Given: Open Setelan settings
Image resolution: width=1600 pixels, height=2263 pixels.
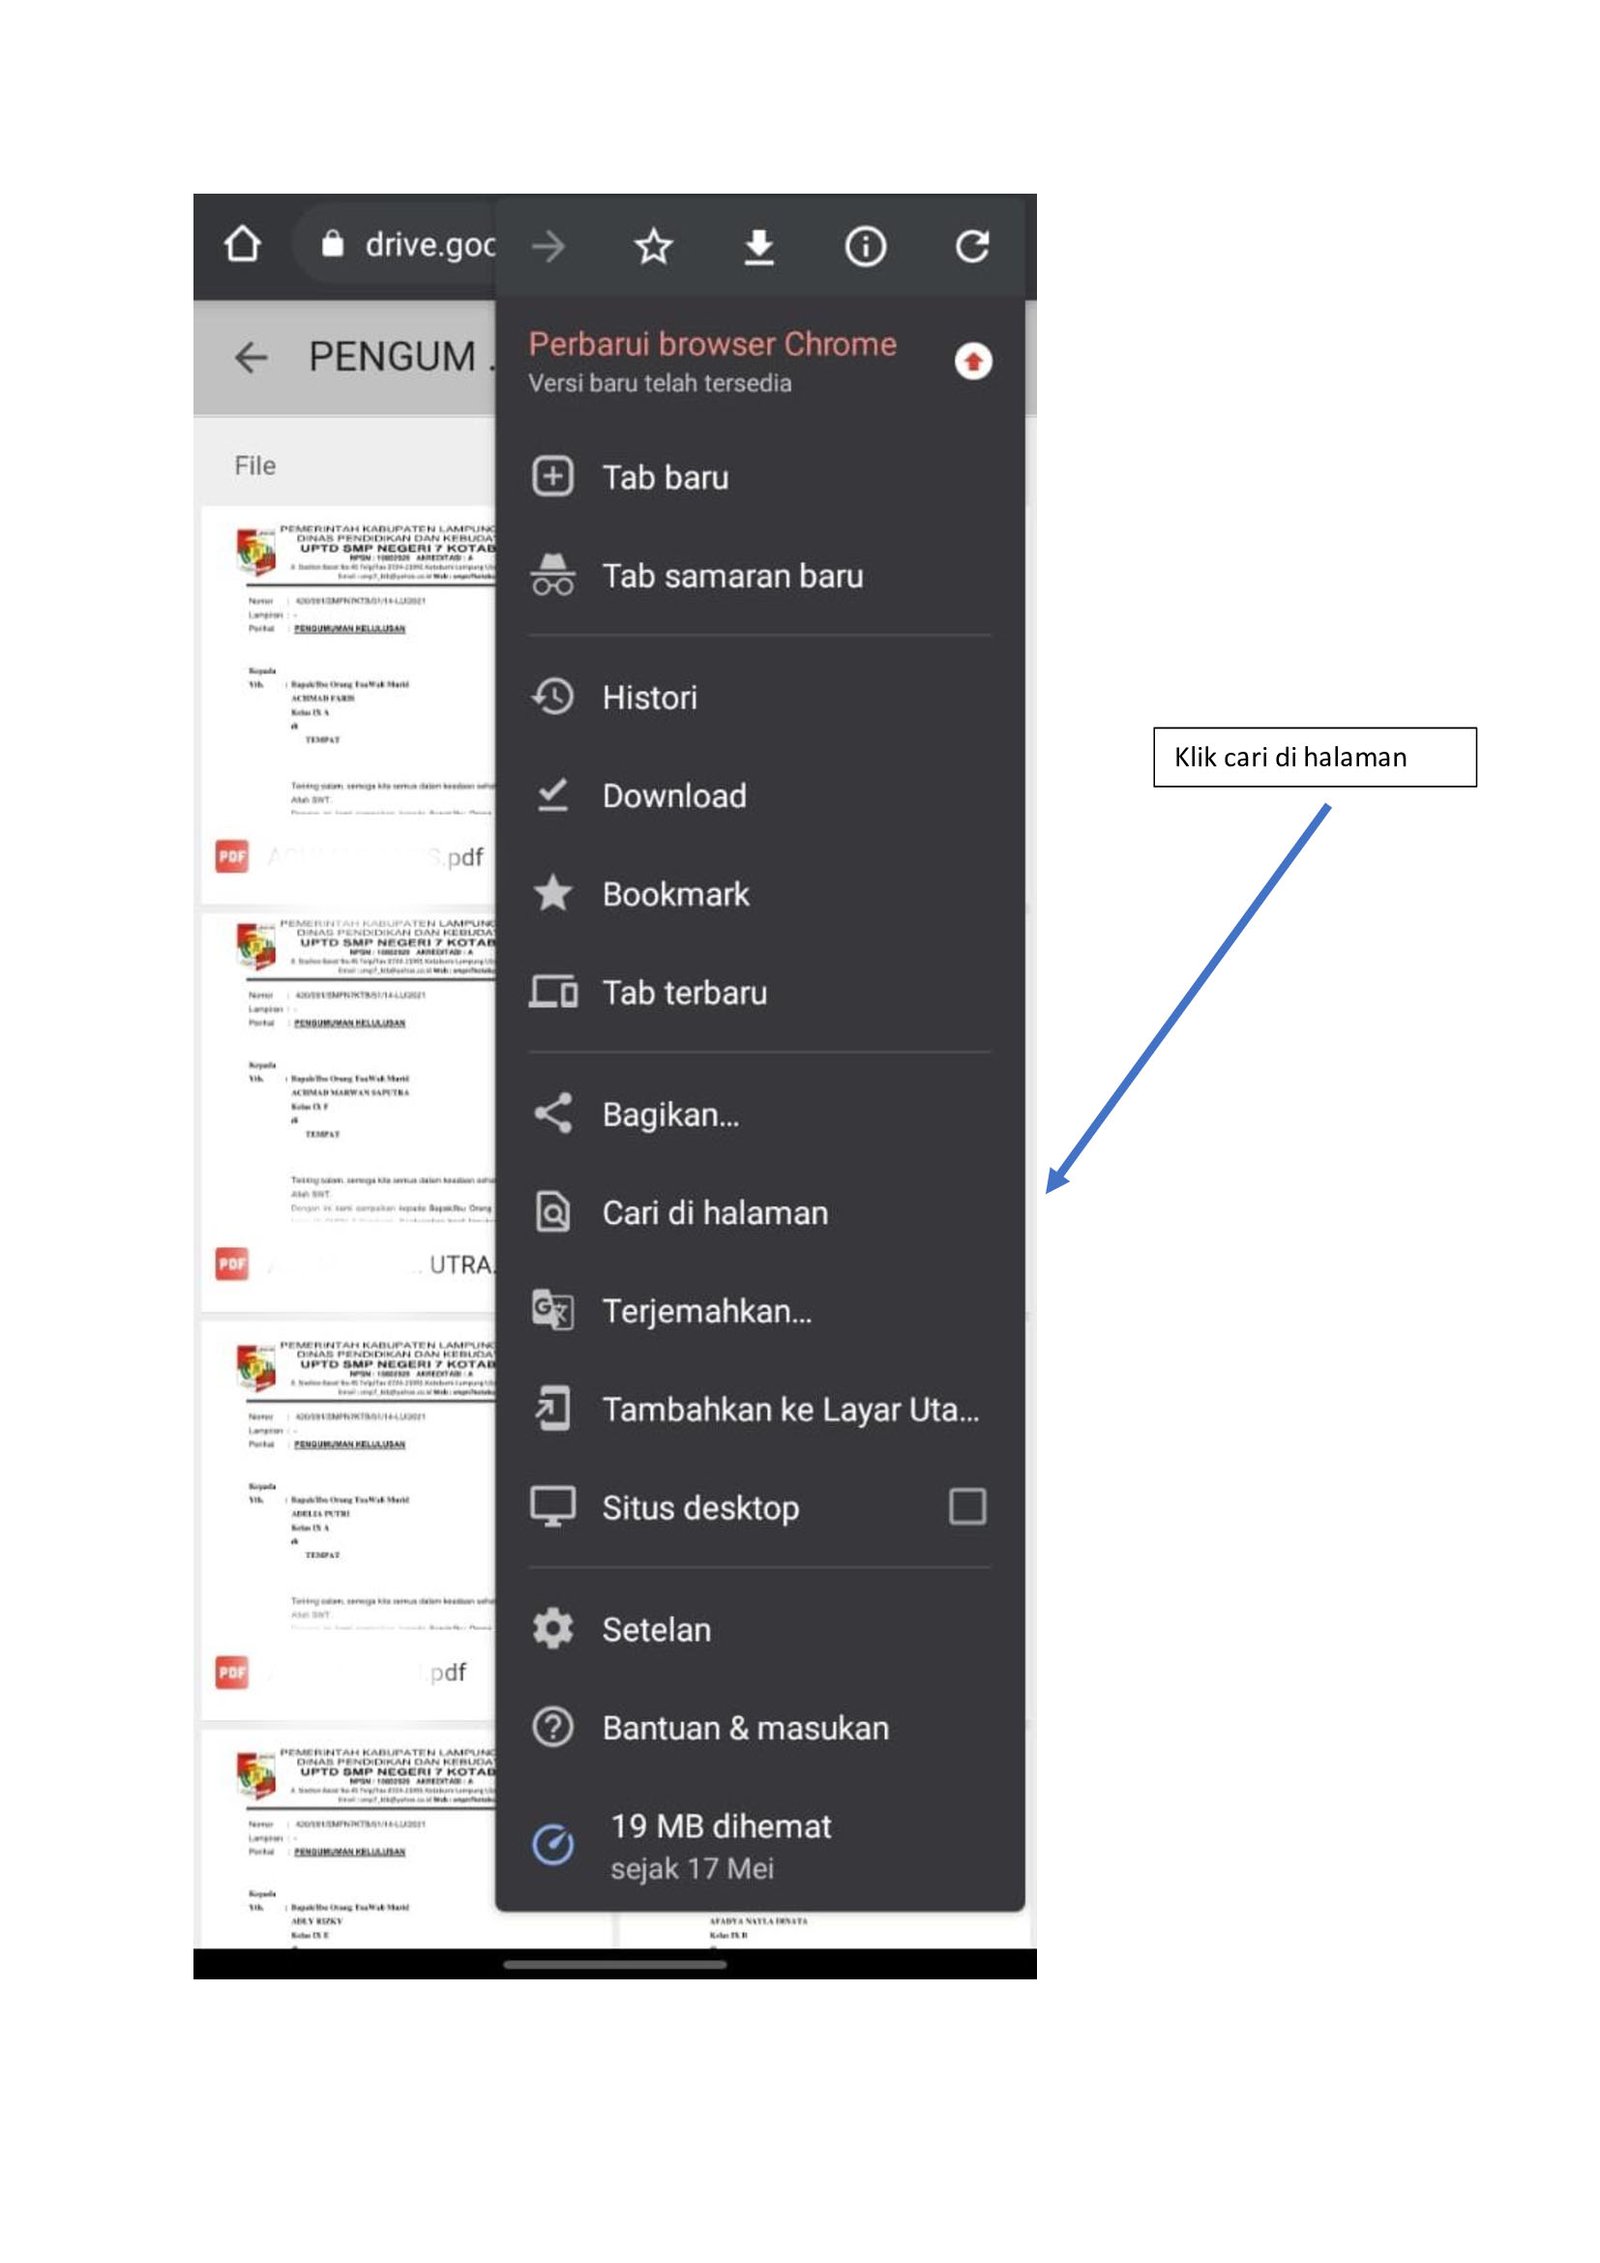Looking at the screenshot, I should point(760,1629).
